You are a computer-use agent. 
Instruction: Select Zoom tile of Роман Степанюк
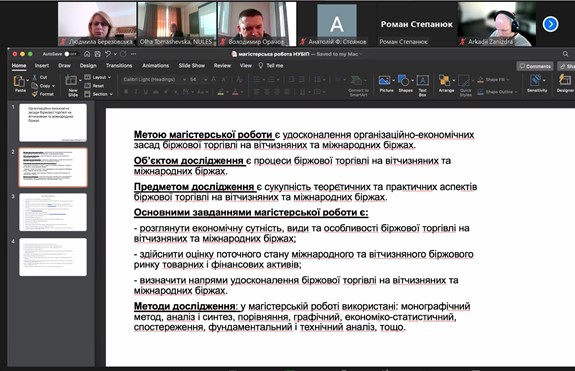pyautogui.click(x=417, y=24)
